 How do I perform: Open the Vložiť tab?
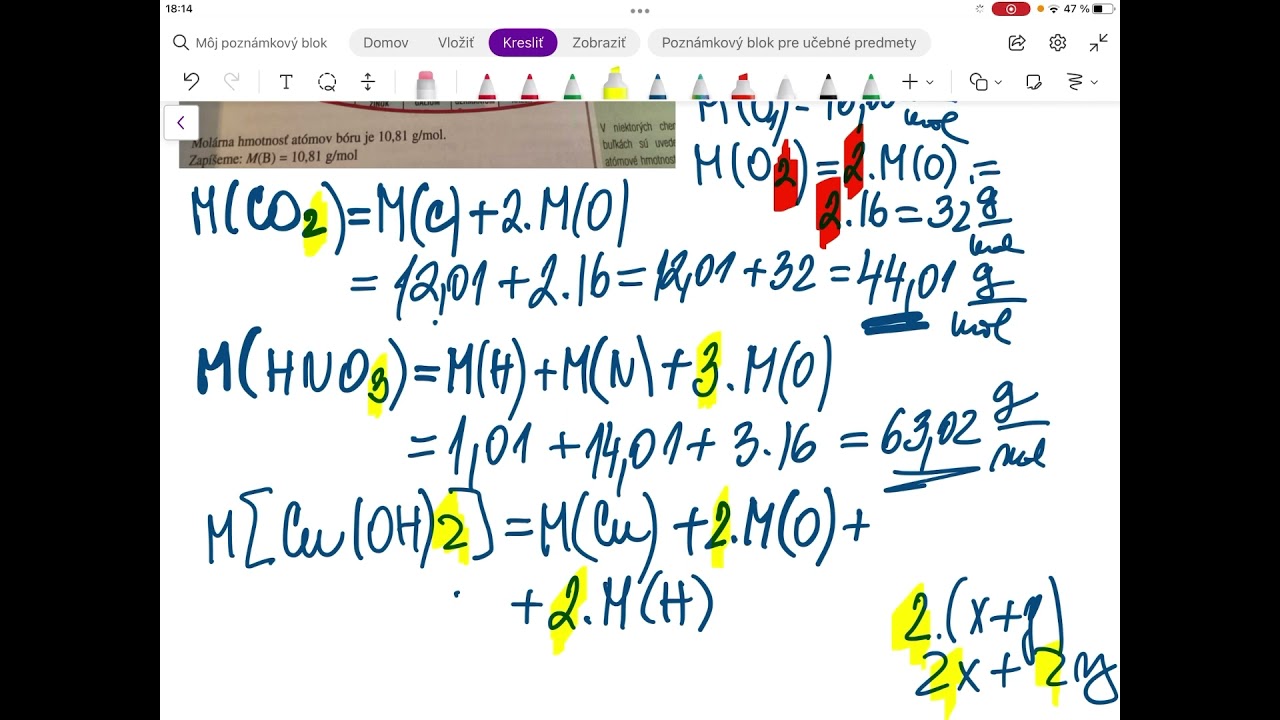456,43
